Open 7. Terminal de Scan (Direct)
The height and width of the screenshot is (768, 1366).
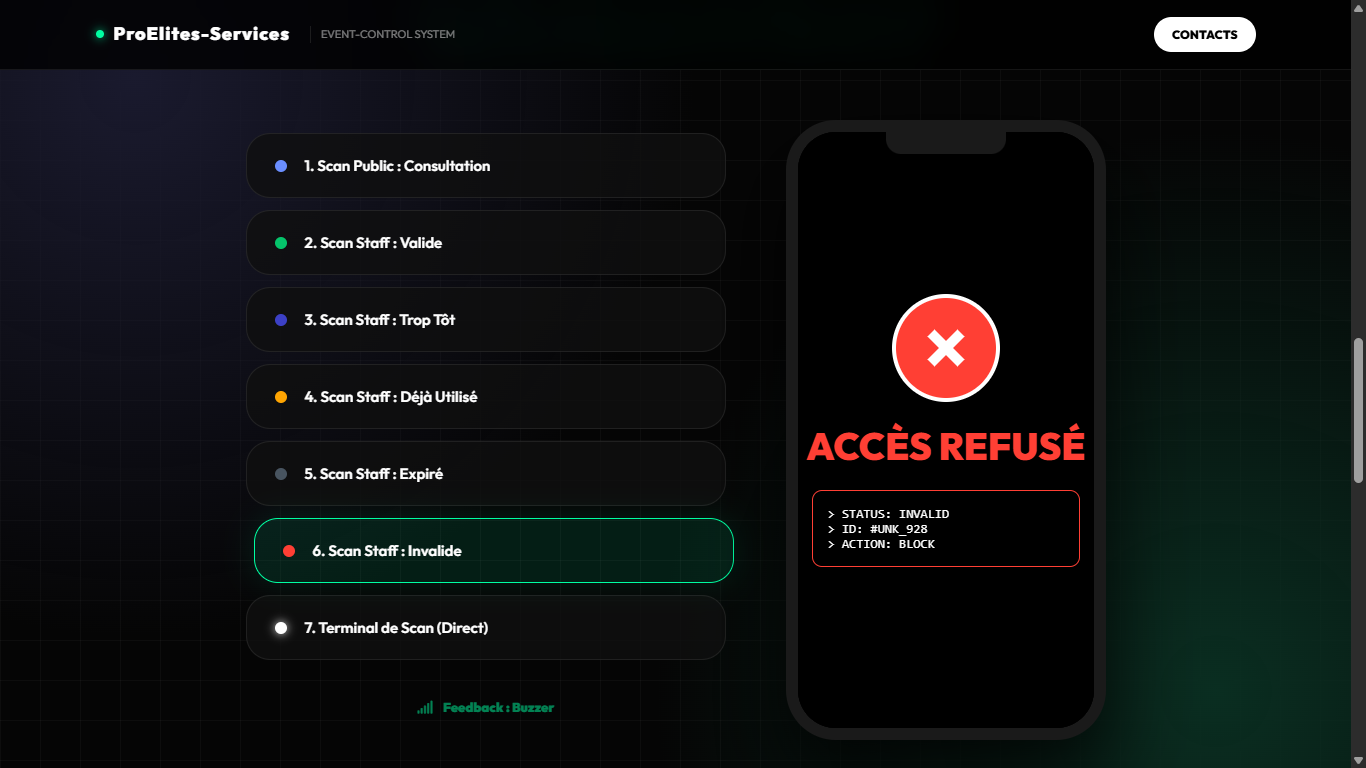click(486, 628)
